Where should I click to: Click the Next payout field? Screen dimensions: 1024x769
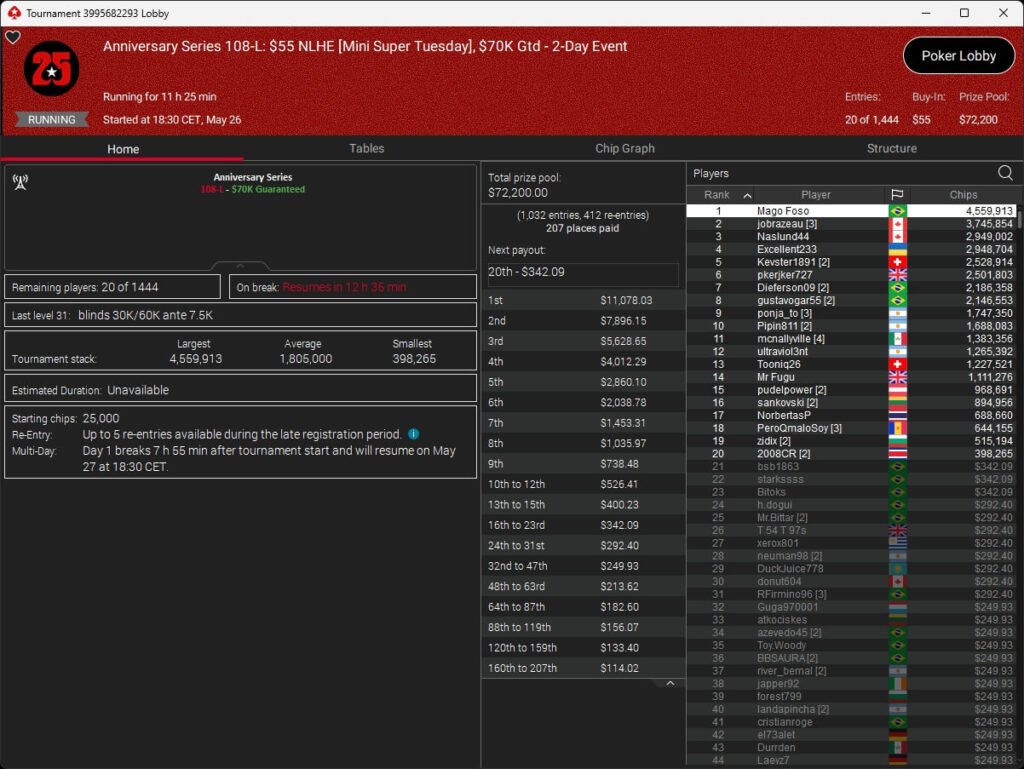(583, 273)
